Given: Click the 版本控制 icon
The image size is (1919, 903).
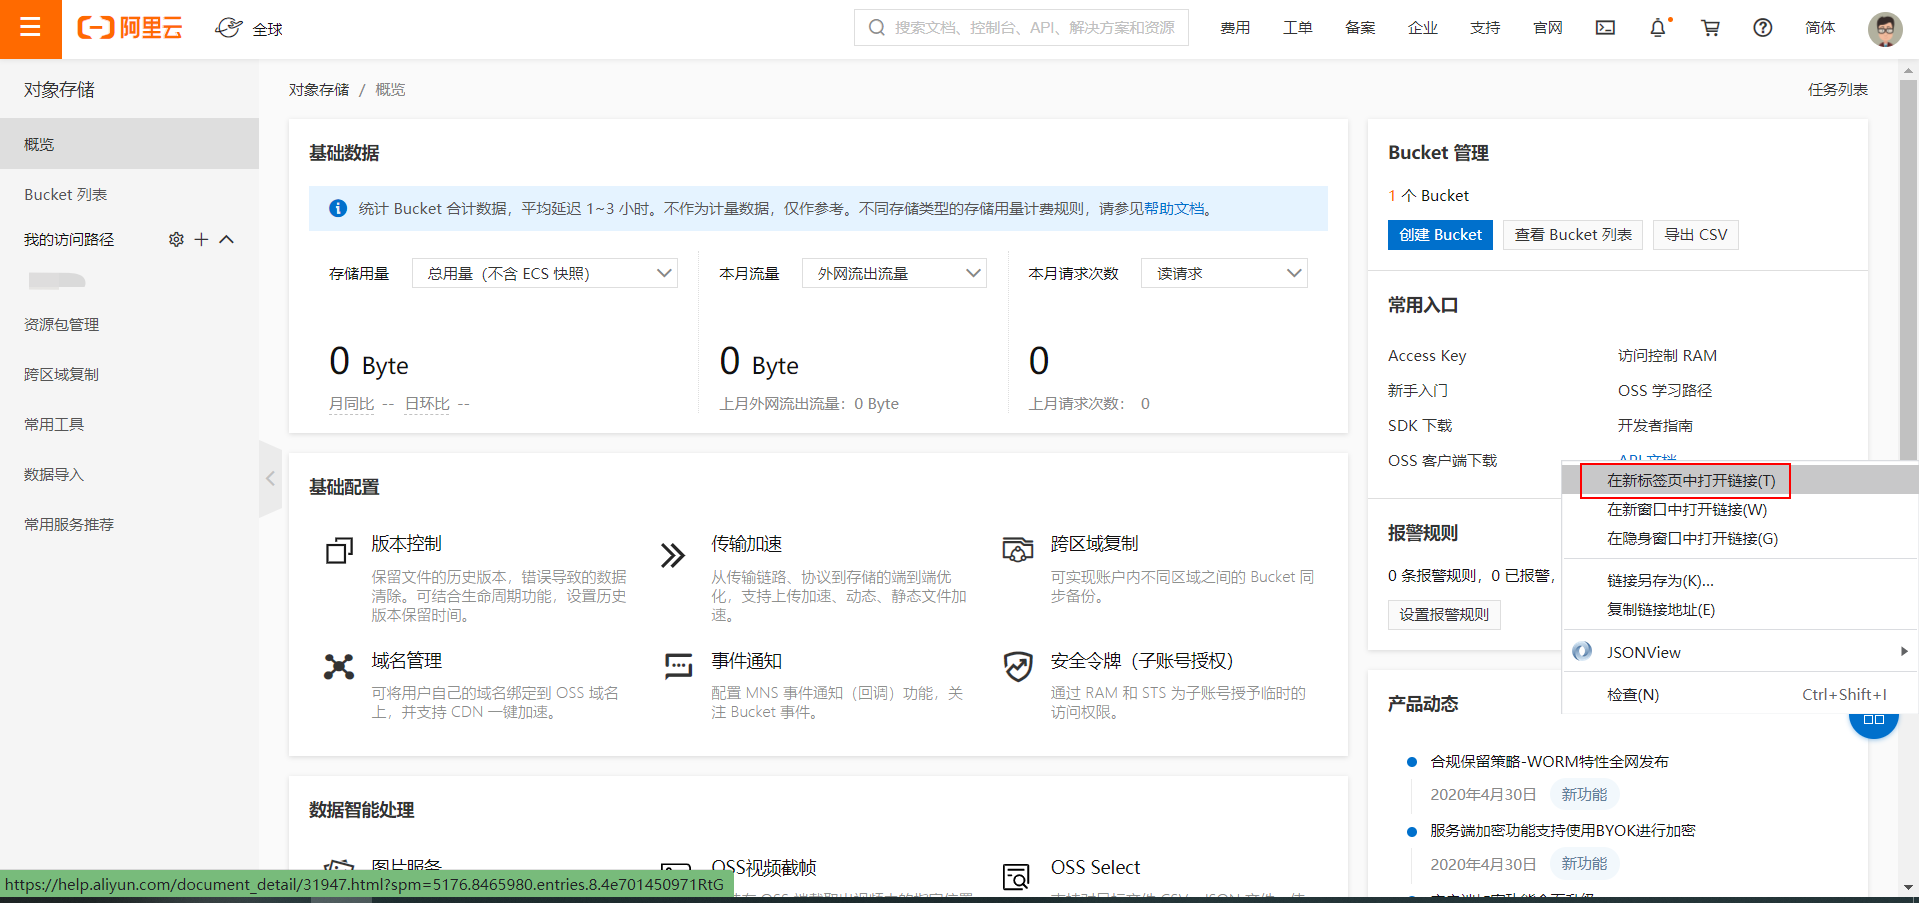Looking at the screenshot, I should (339, 550).
